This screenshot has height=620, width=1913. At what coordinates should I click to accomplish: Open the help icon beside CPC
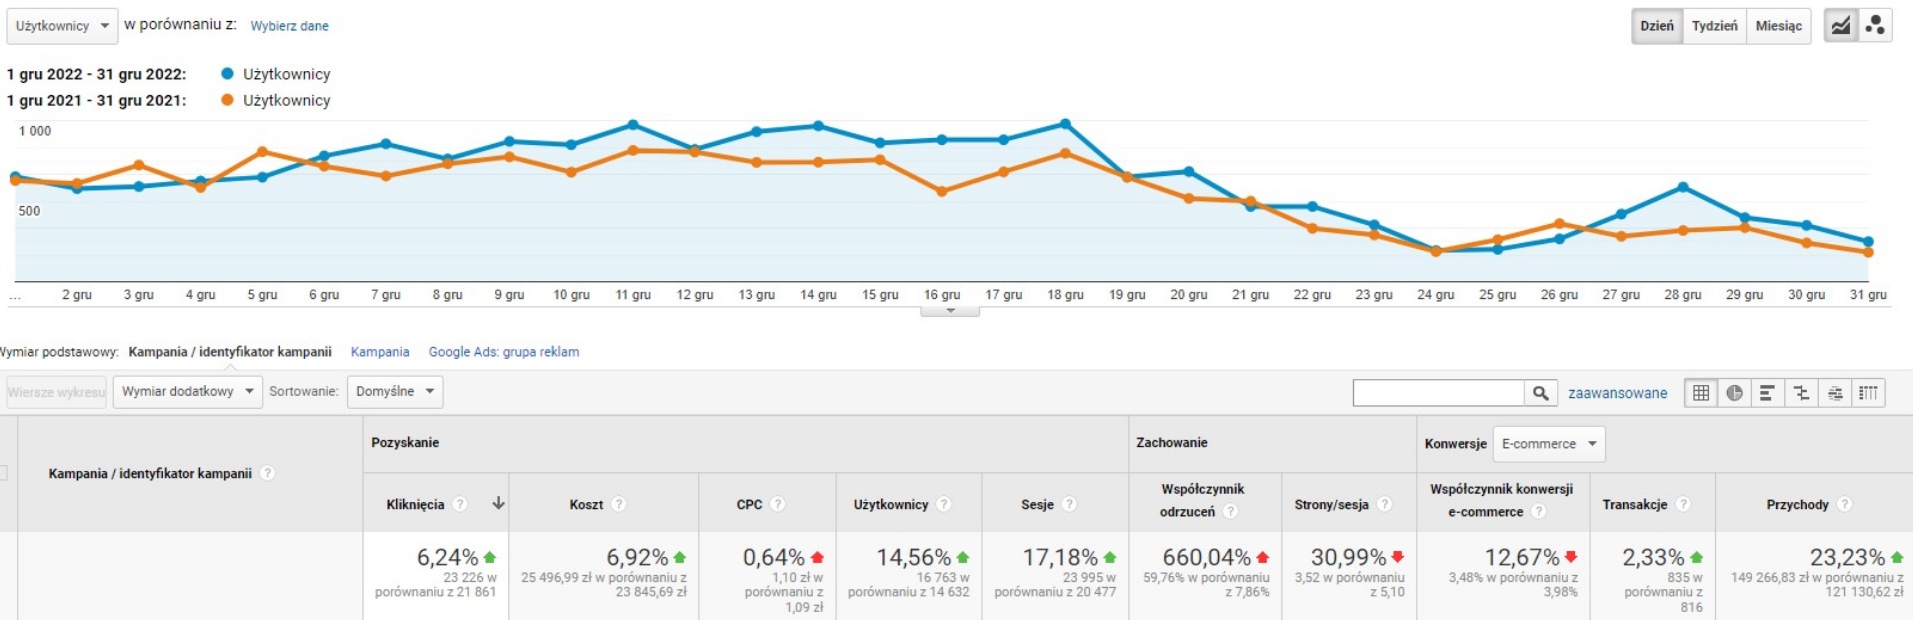[778, 504]
